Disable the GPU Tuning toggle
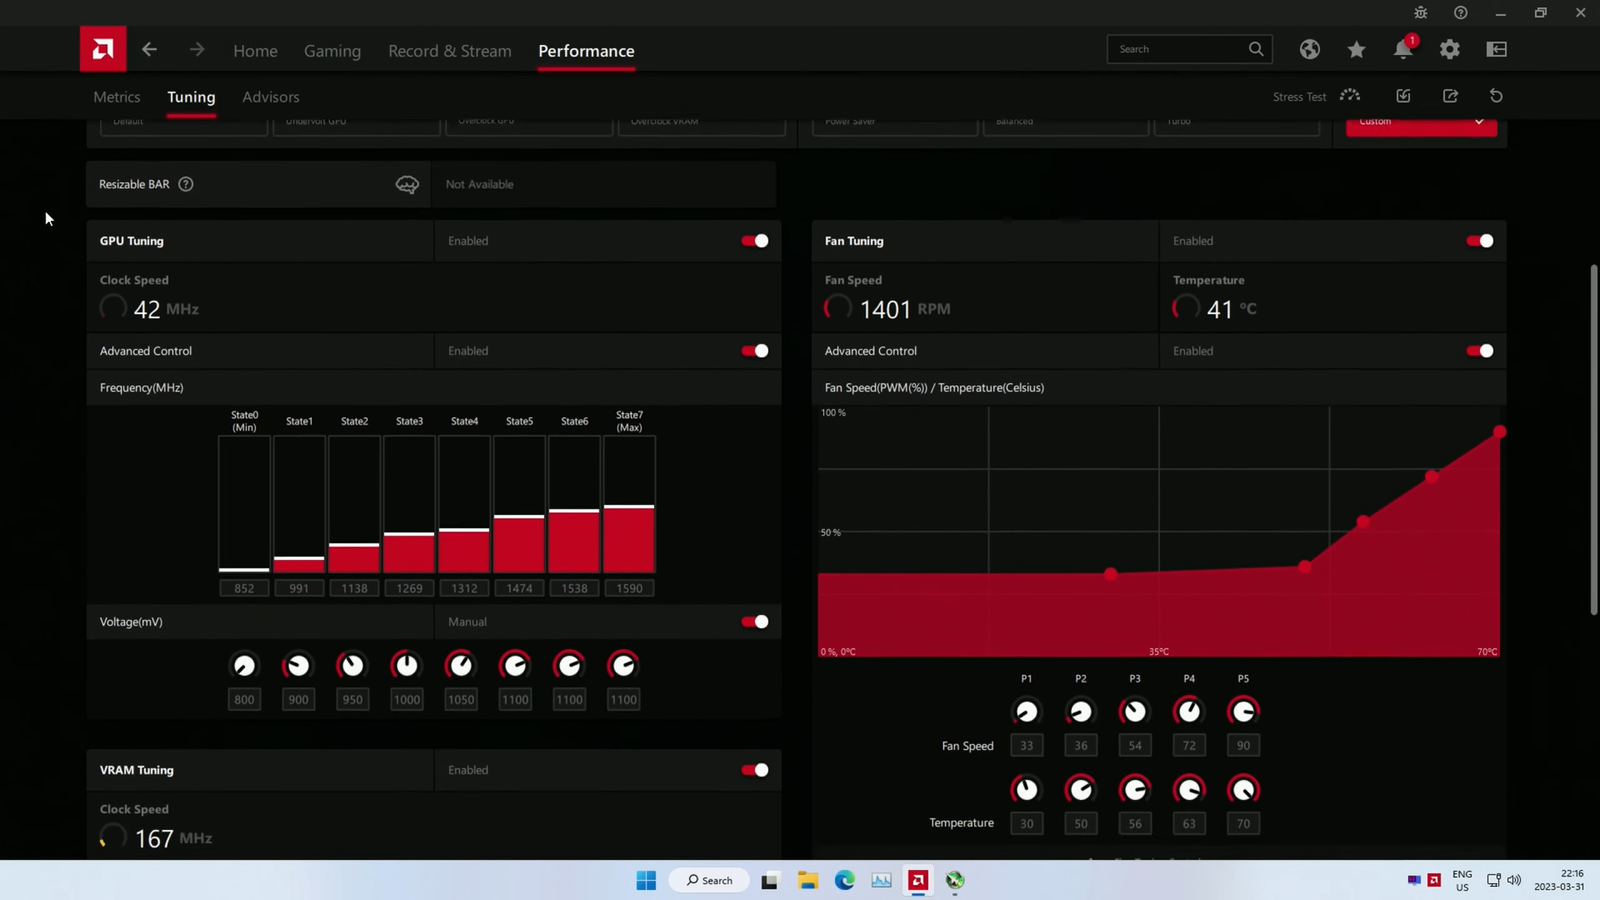 coord(755,241)
